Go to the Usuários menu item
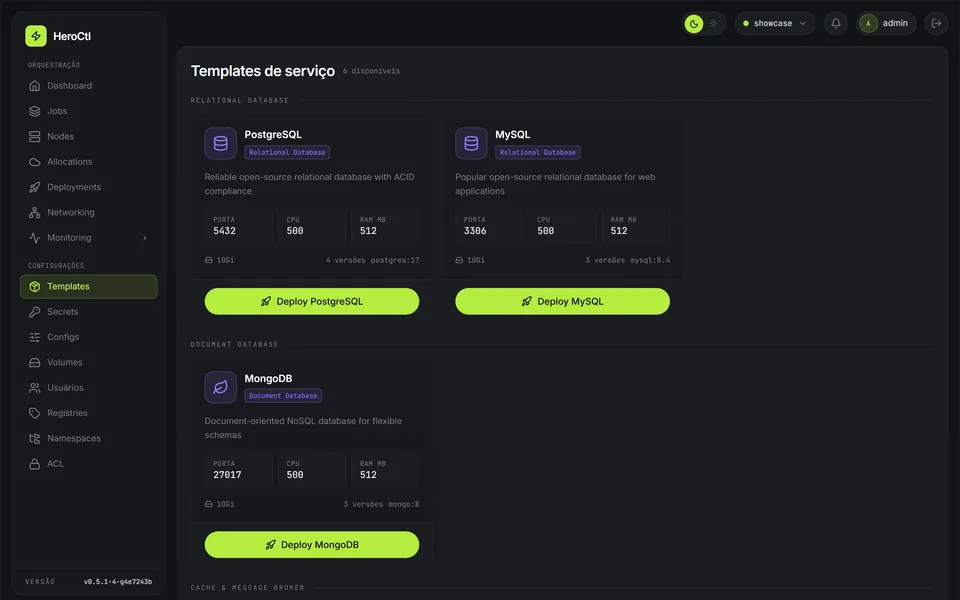Image resolution: width=960 pixels, height=600 pixels. coord(89,388)
